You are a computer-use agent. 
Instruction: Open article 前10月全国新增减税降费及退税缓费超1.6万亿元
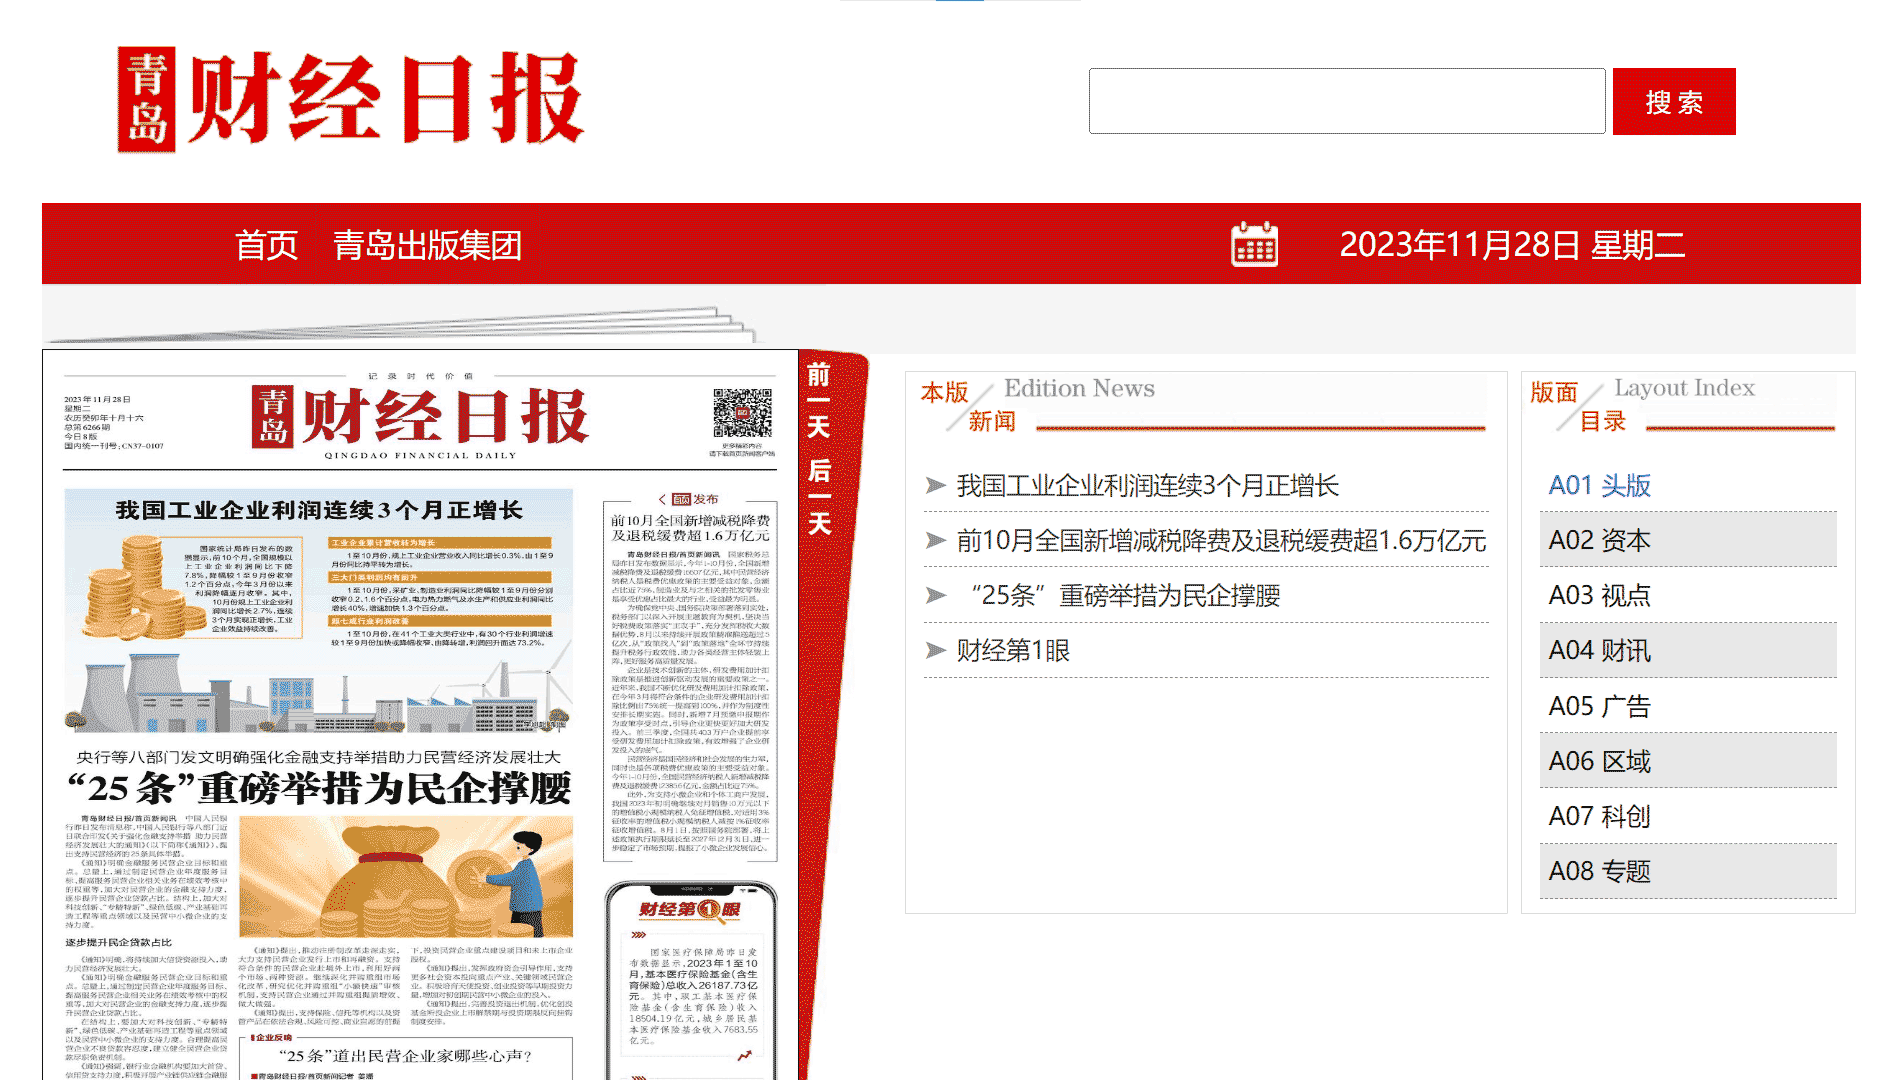click(x=1221, y=541)
